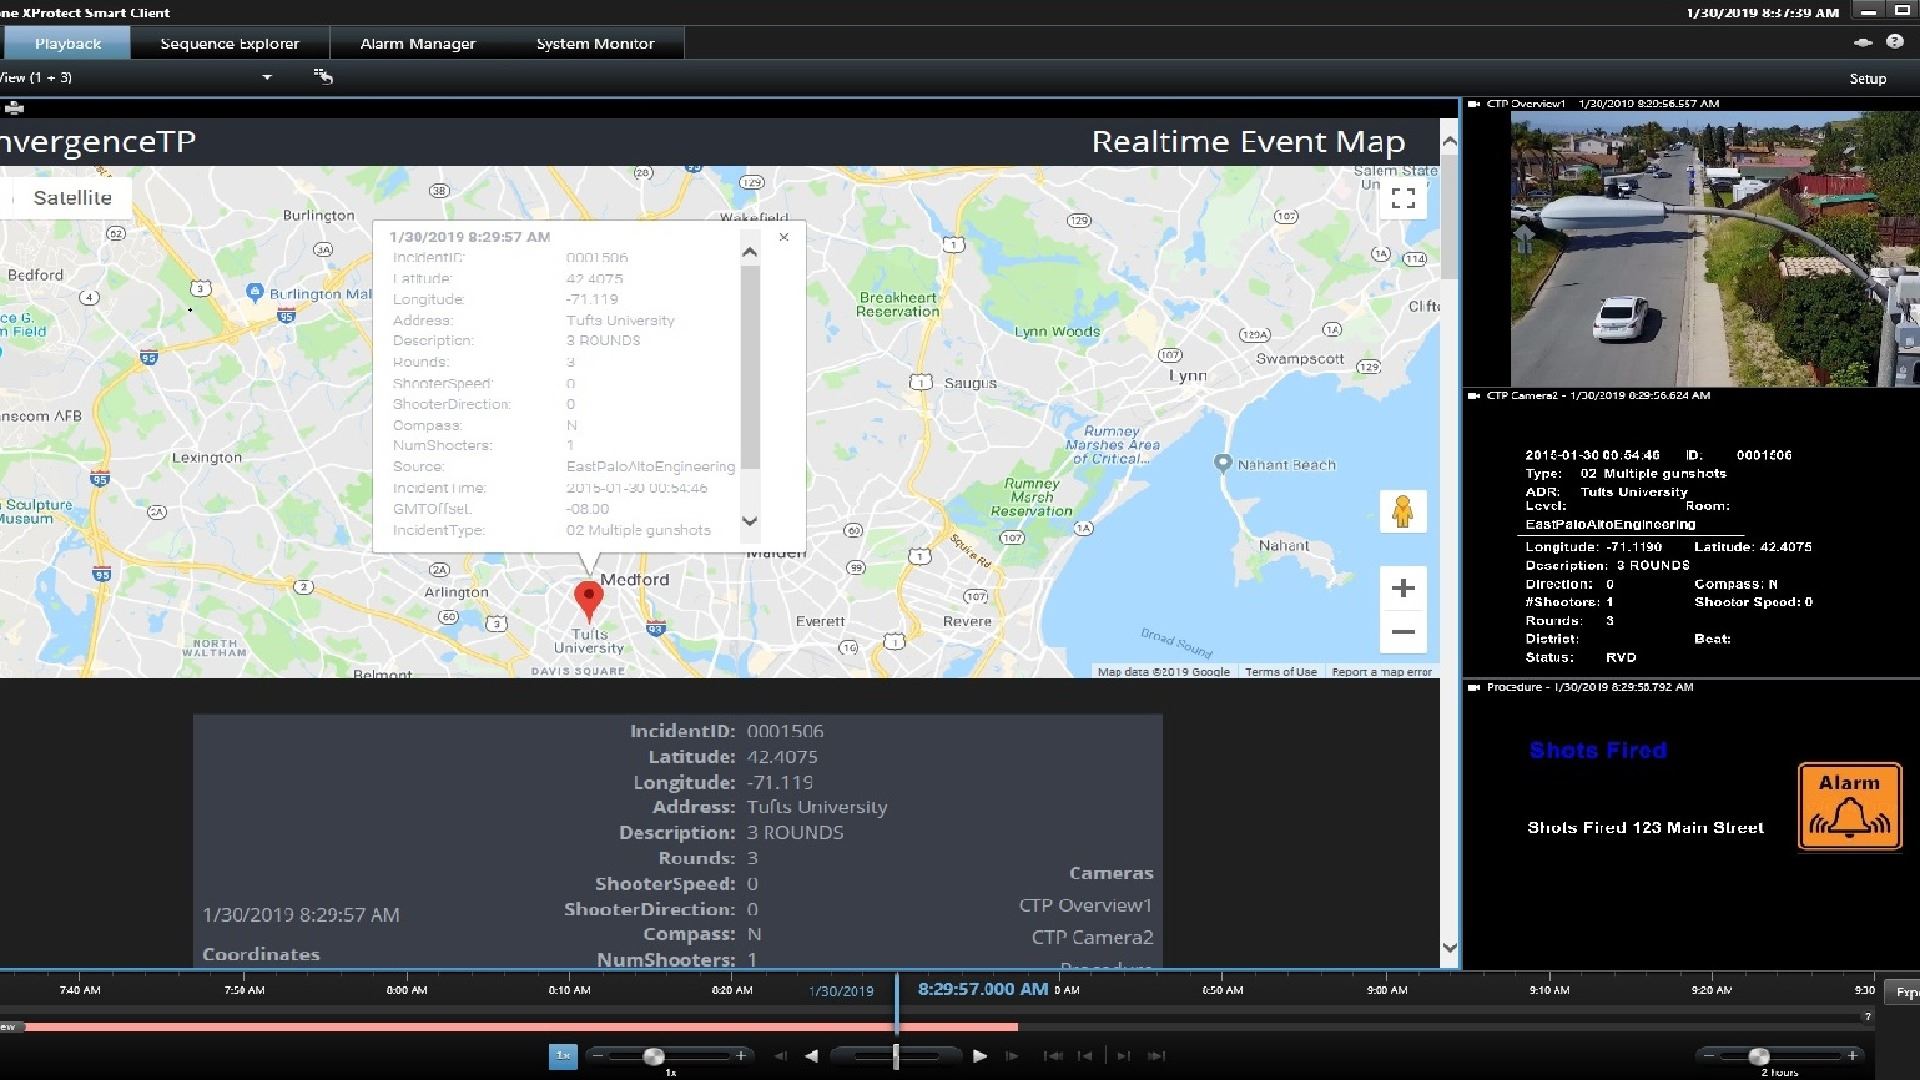Image resolution: width=1920 pixels, height=1080 pixels.
Task: Click the Realtime Event Map title
Action: [x=1248, y=142]
